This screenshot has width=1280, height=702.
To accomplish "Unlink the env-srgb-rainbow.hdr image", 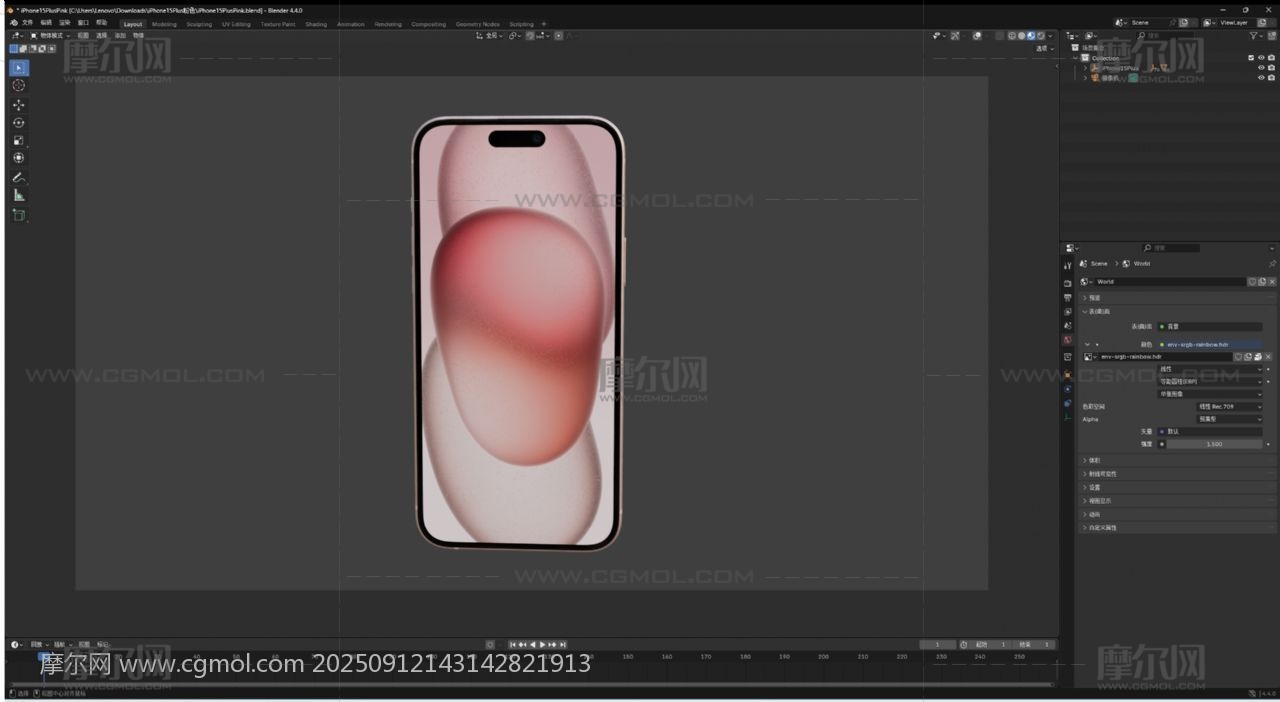I will coord(1268,357).
